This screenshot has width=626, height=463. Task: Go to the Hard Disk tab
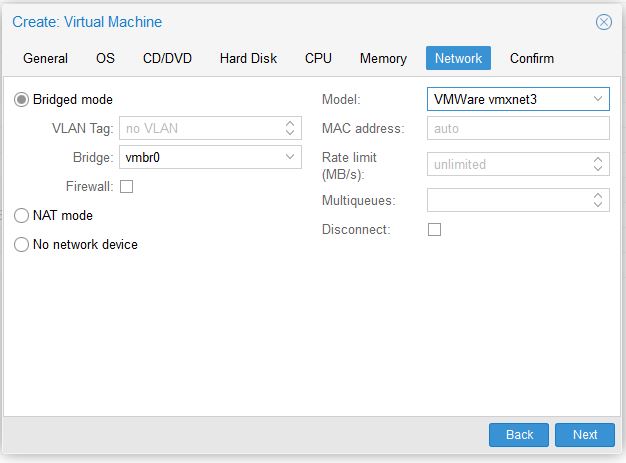tap(248, 58)
